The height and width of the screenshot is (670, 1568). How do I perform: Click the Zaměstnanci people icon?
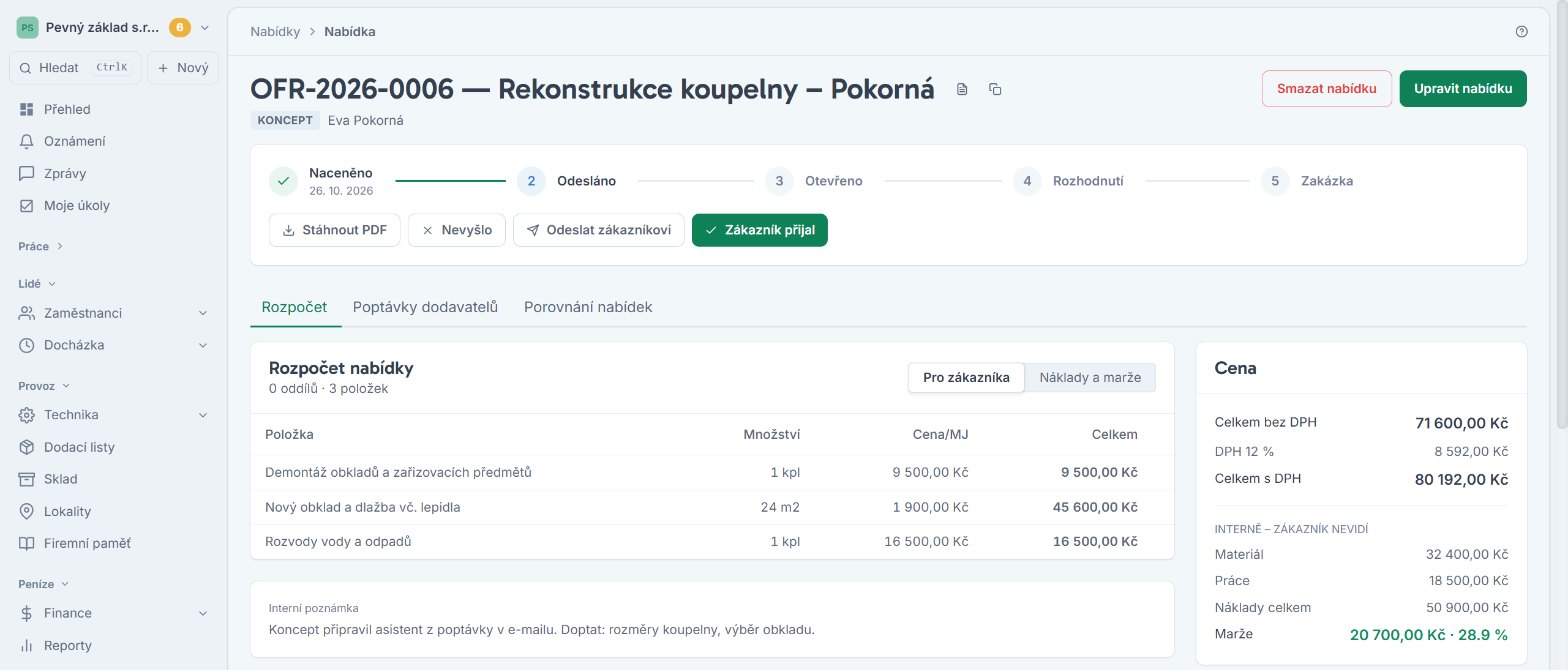pos(27,313)
